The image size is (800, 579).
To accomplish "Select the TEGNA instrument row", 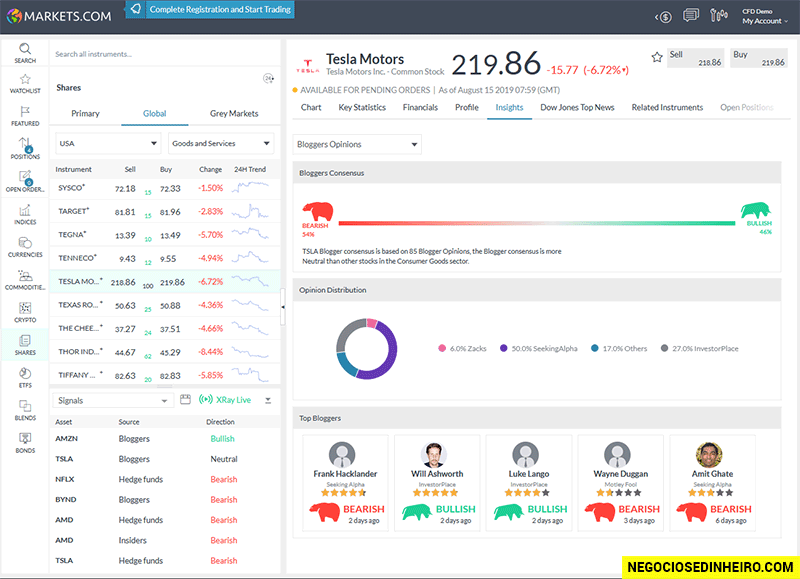I will click(165, 235).
